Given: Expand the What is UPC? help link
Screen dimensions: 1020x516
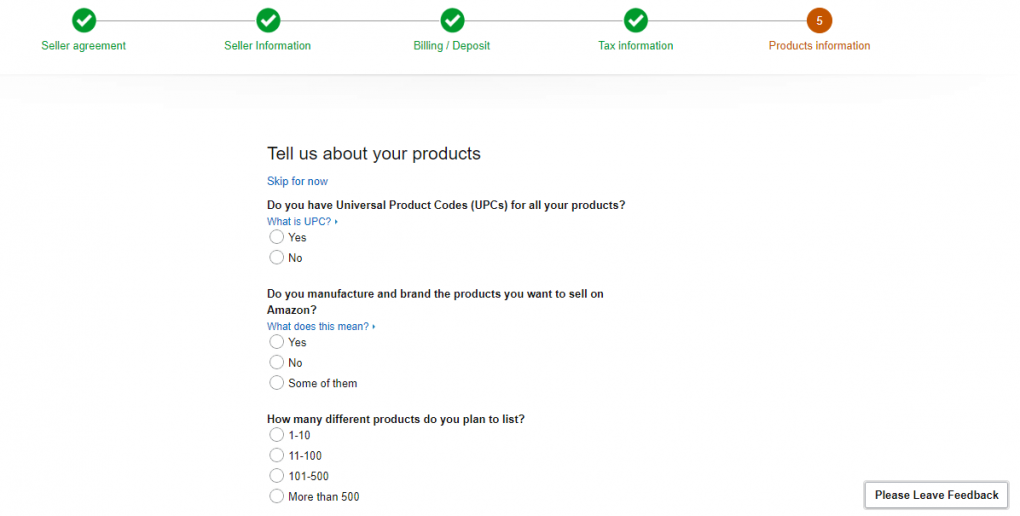Looking at the screenshot, I should point(301,222).
